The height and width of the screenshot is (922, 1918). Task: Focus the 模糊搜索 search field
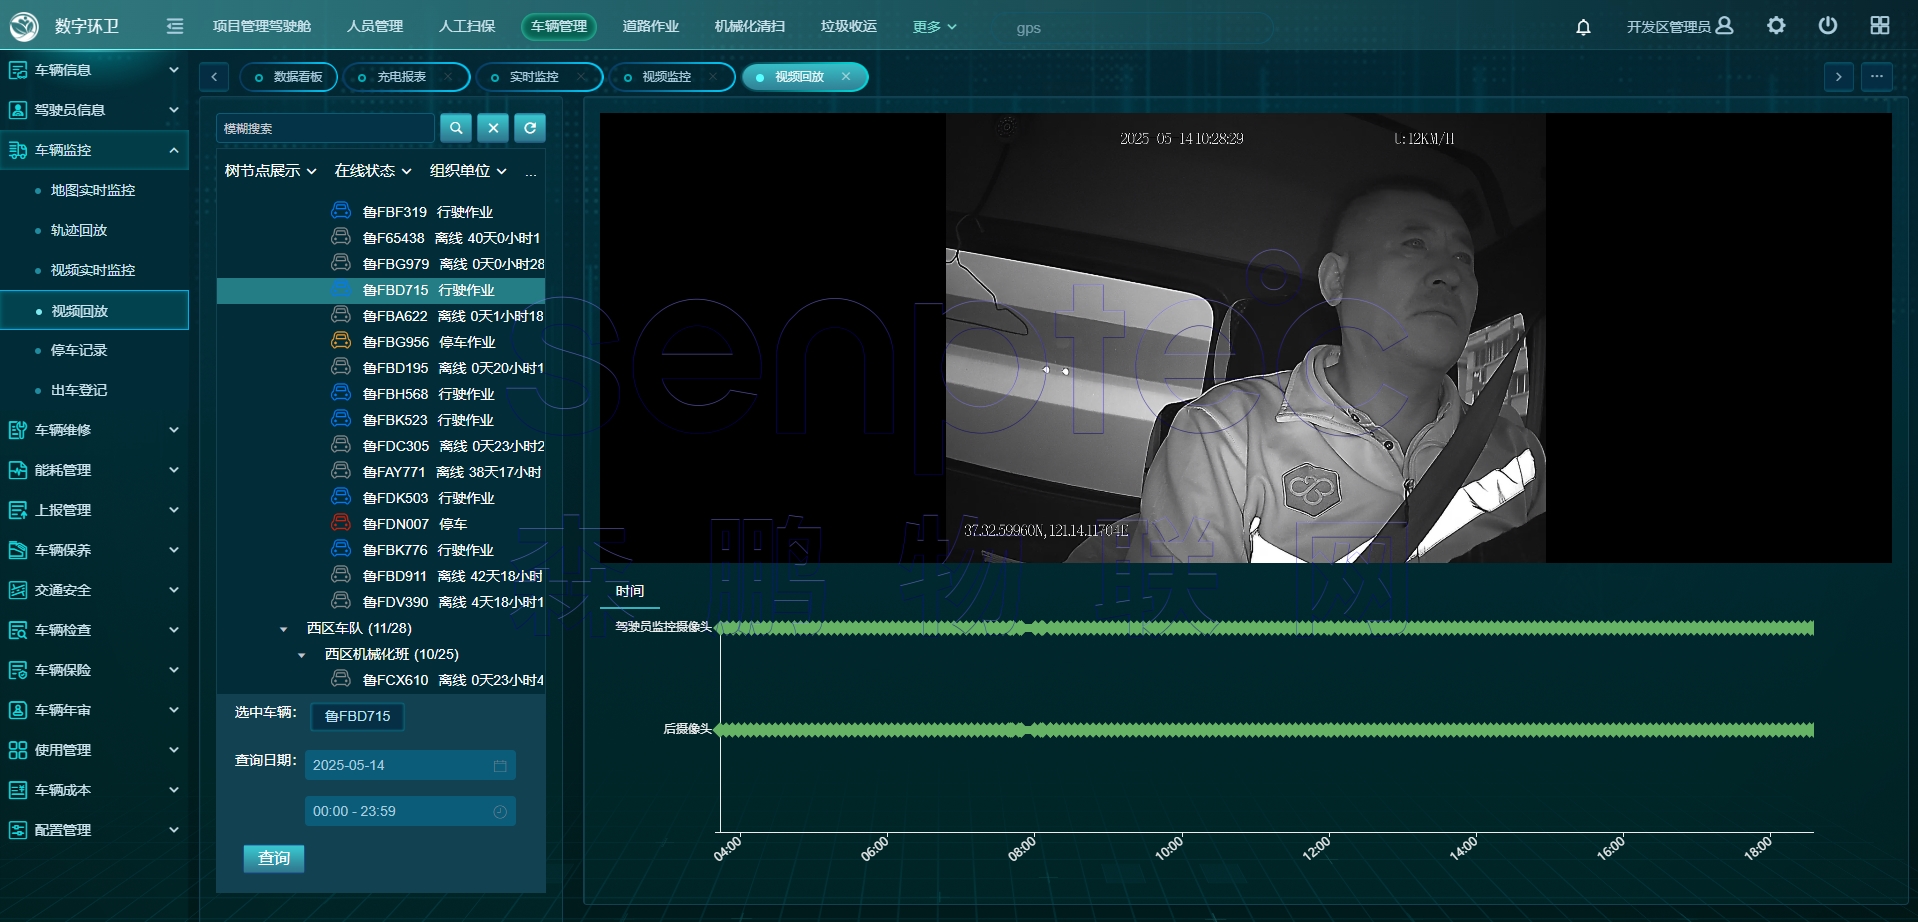point(325,128)
